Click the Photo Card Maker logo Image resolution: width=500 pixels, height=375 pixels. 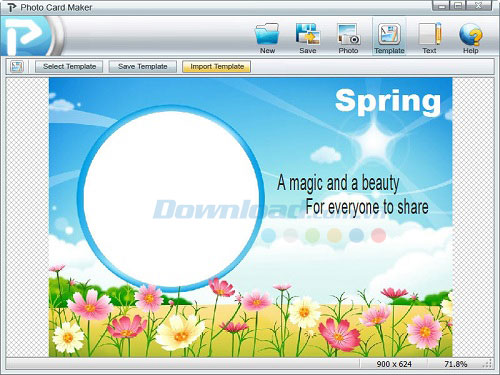point(28,36)
